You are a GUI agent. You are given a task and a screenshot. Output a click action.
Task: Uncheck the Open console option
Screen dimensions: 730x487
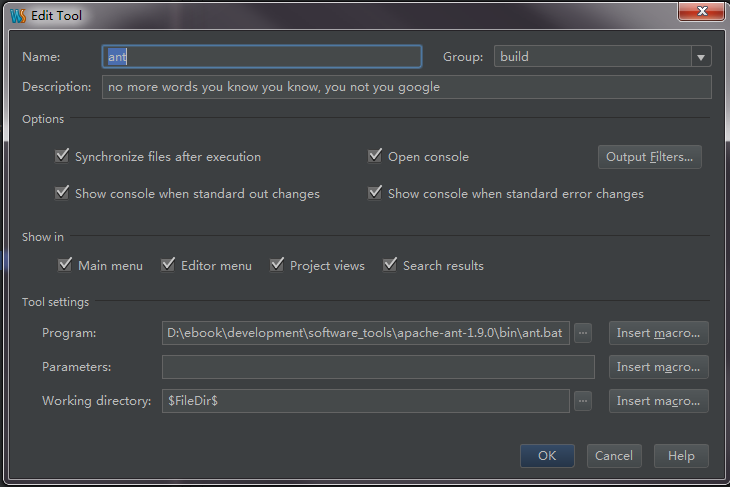tap(376, 156)
